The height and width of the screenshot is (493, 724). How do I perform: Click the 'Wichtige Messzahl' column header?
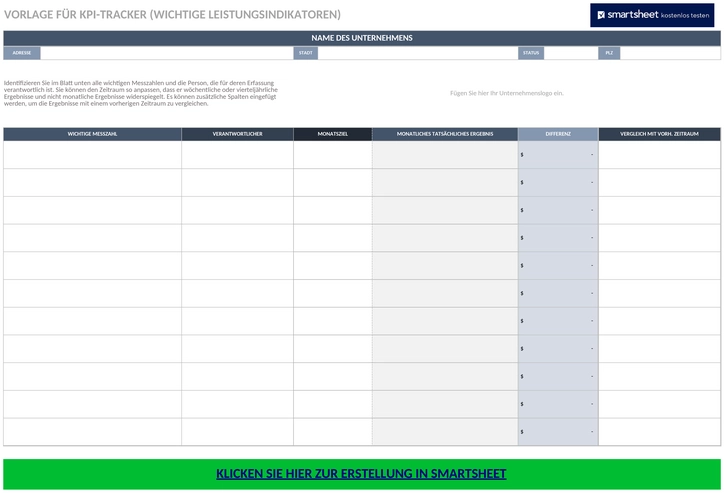pyautogui.click(x=92, y=134)
